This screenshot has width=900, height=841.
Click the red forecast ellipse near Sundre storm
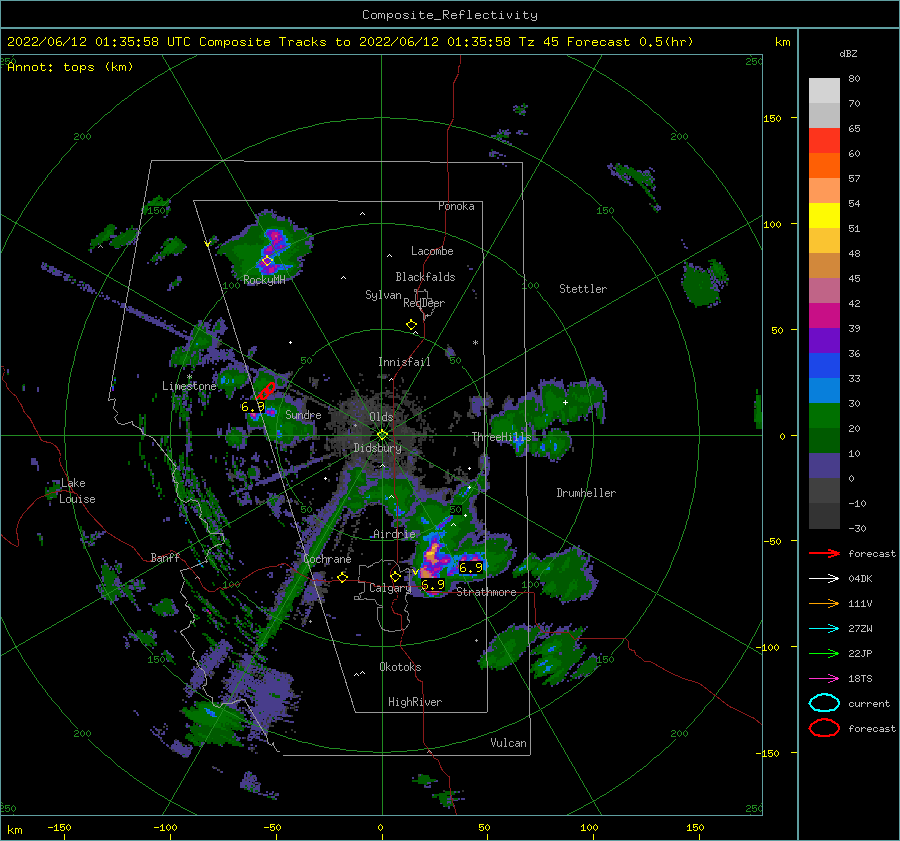pos(266,391)
